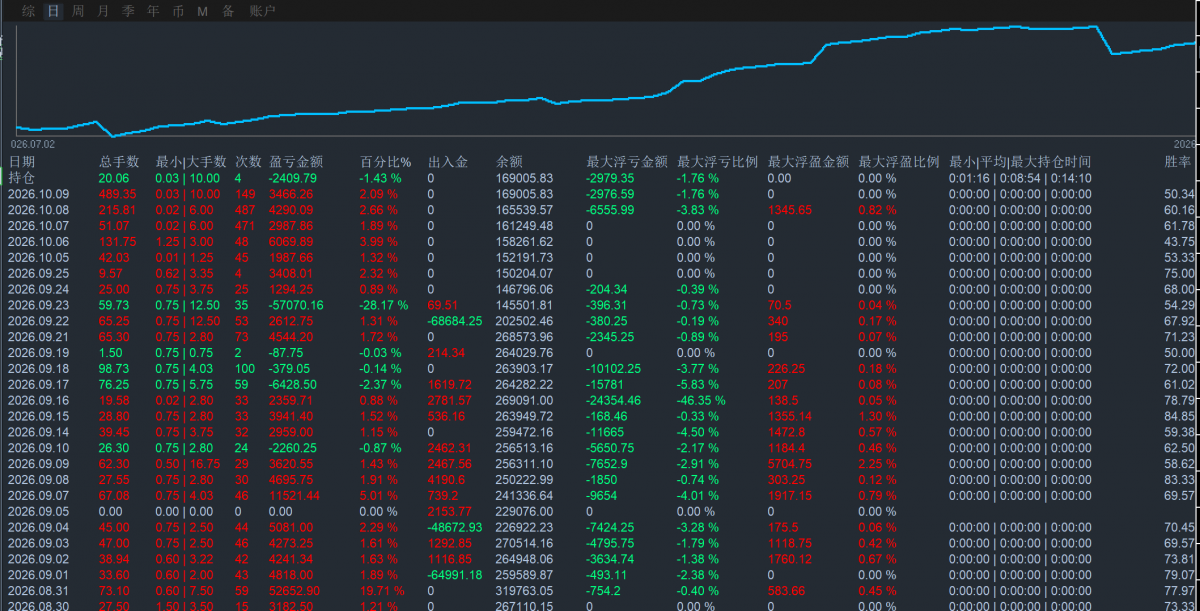Viewport: 1200px width, 611px height.
Task: Open the 账户 account tab
Action: pos(262,11)
